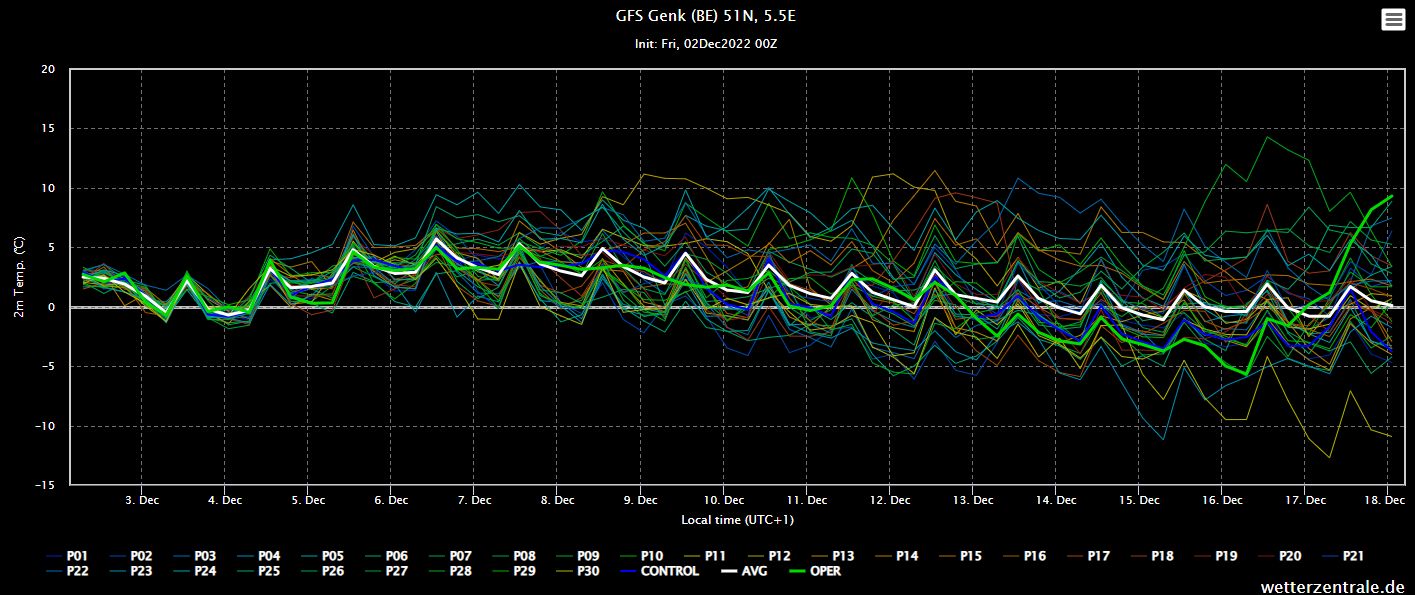The height and width of the screenshot is (595, 1415).
Task: Hide the P10 ensemble member
Action: [x=643, y=556]
